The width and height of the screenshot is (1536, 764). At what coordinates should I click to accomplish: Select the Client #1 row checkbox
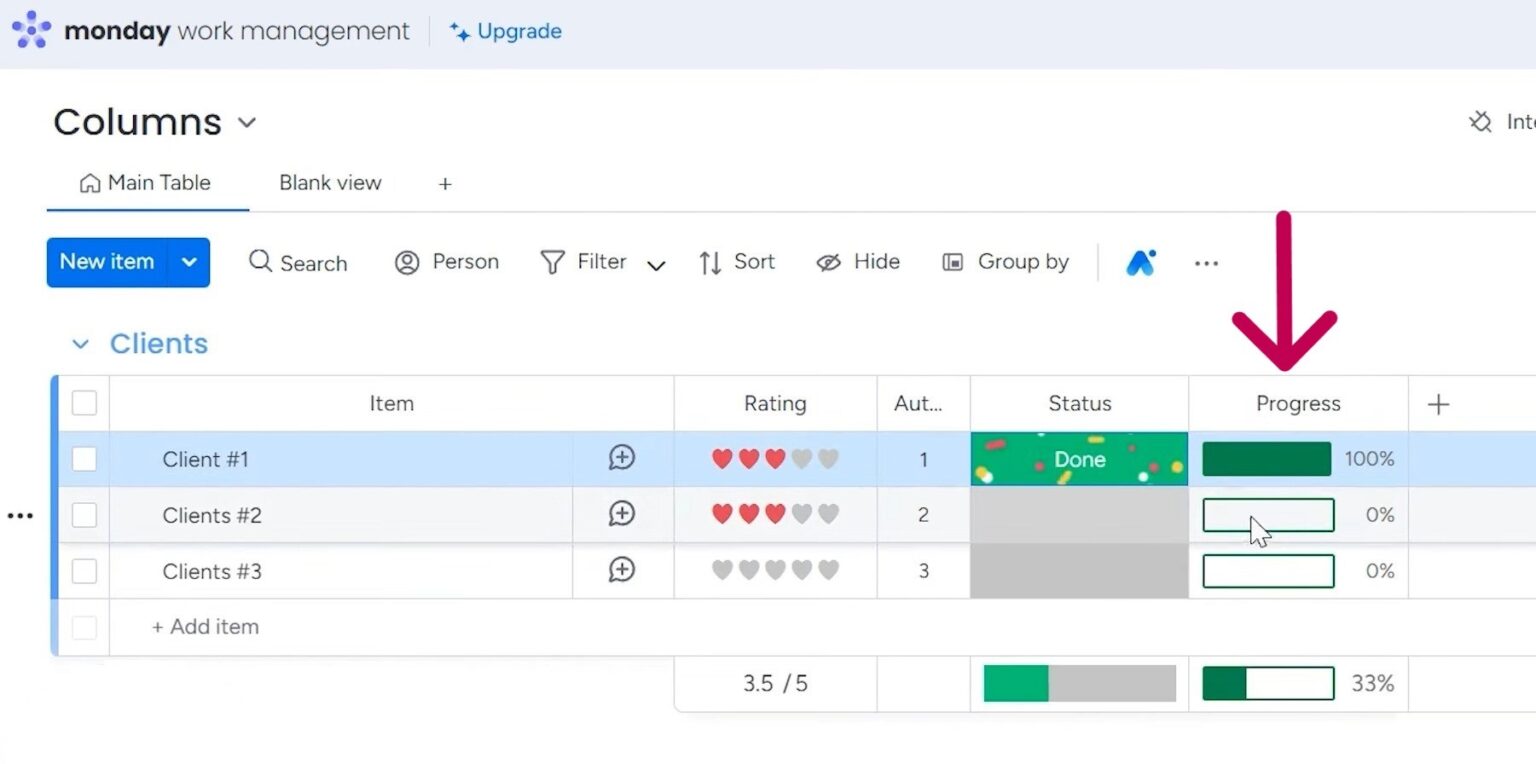click(x=84, y=459)
